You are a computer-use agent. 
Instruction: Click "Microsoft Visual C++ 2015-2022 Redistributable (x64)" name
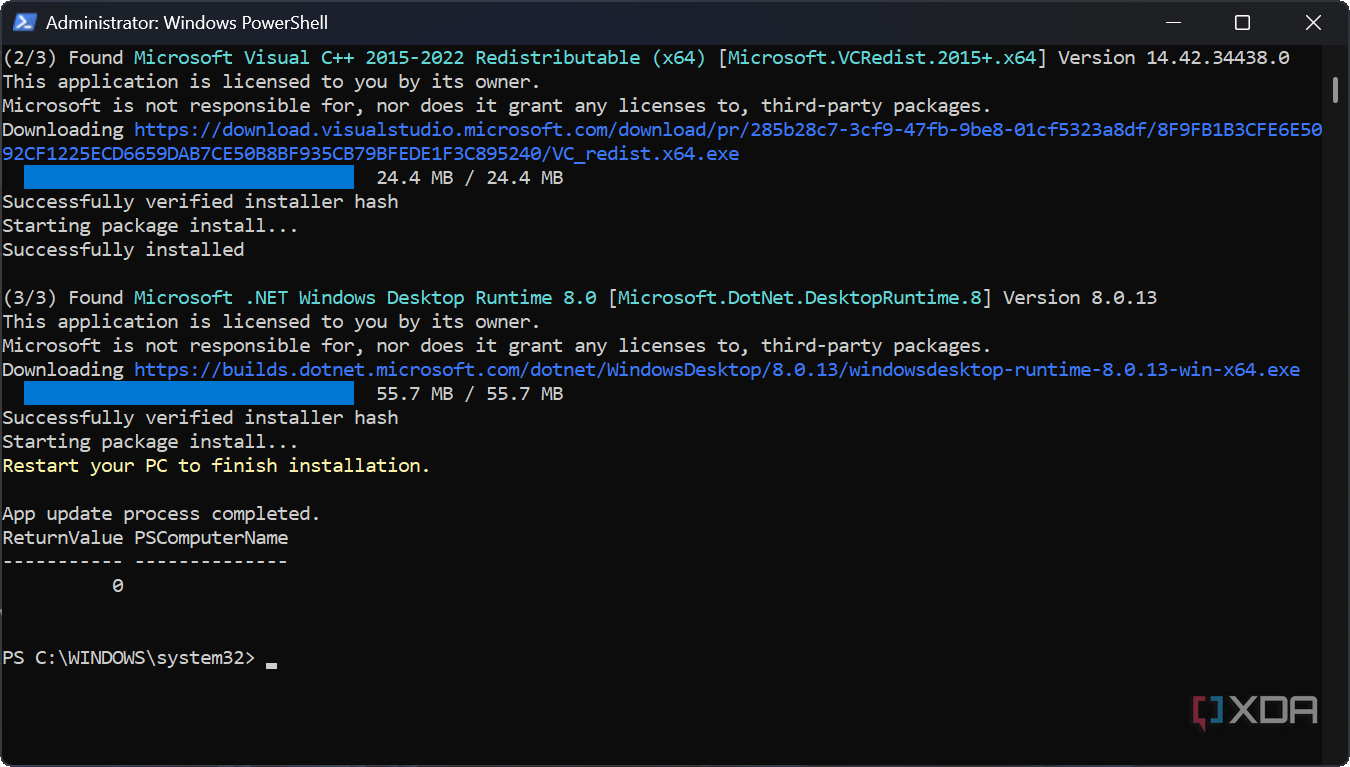[420, 57]
